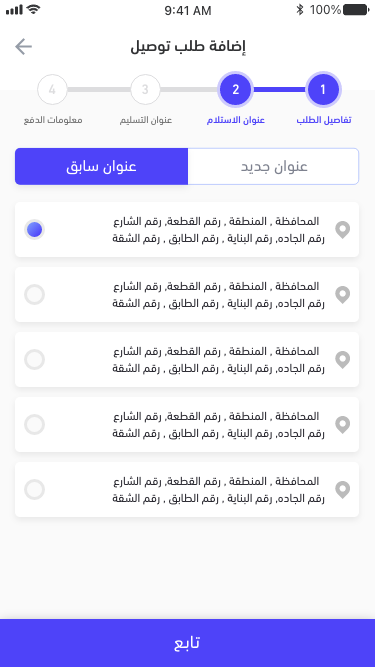Switch to the عنوان سابق tab

101,166
